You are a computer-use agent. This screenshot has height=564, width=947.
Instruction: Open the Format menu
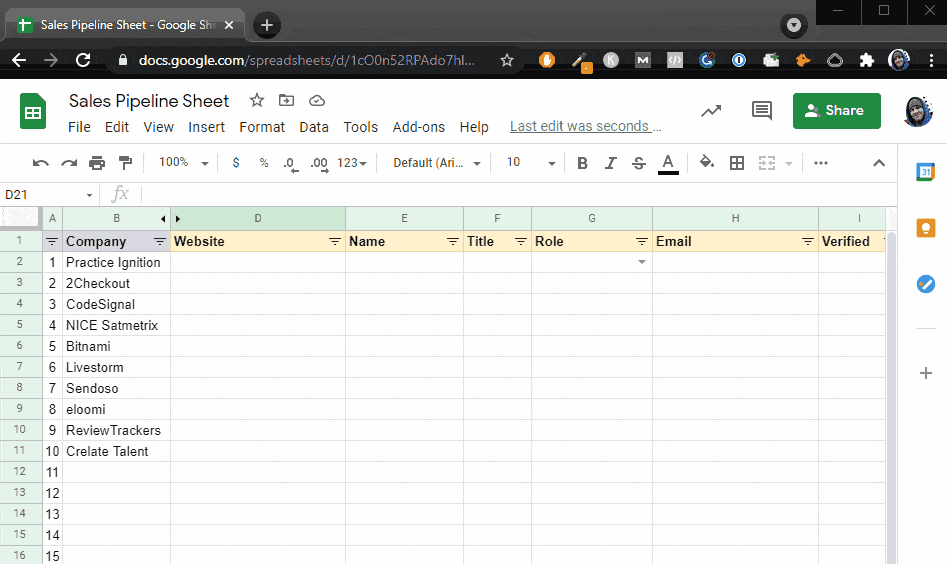[x=262, y=127]
